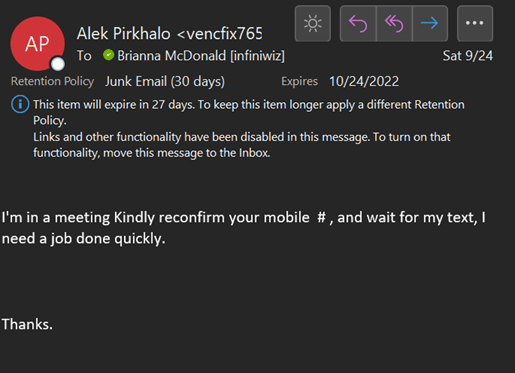This screenshot has width=515, height=373.
Task: Select sender name Alek Pirkhalo
Action: point(124,34)
